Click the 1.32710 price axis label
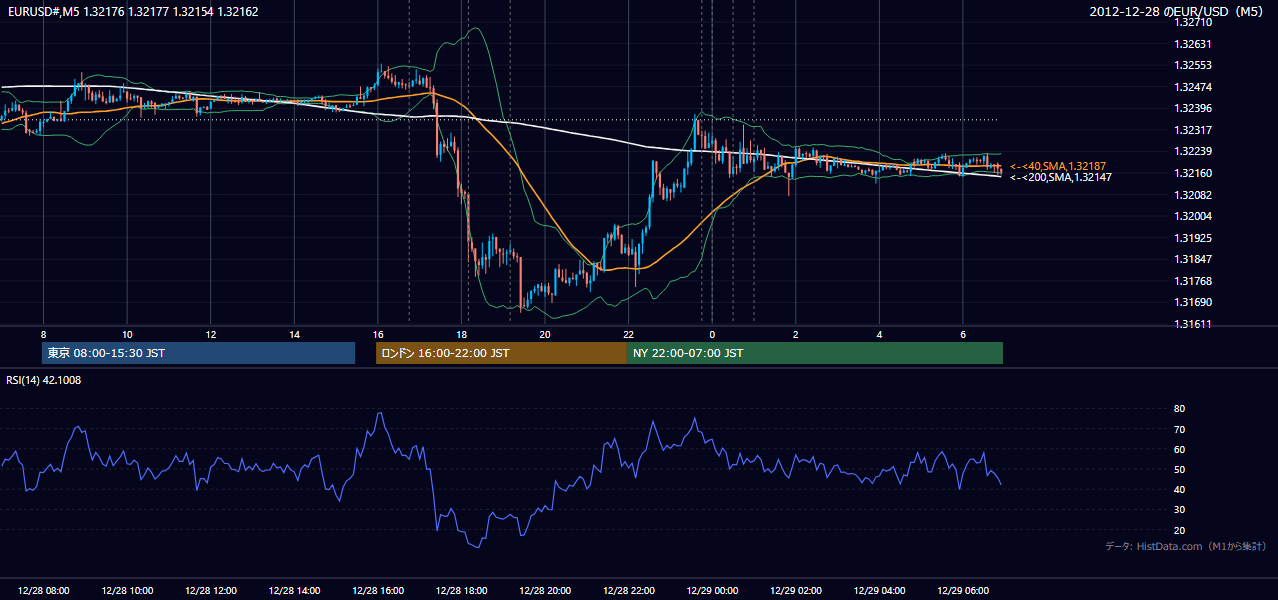The image size is (1278, 600). click(x=1194, y=22)
